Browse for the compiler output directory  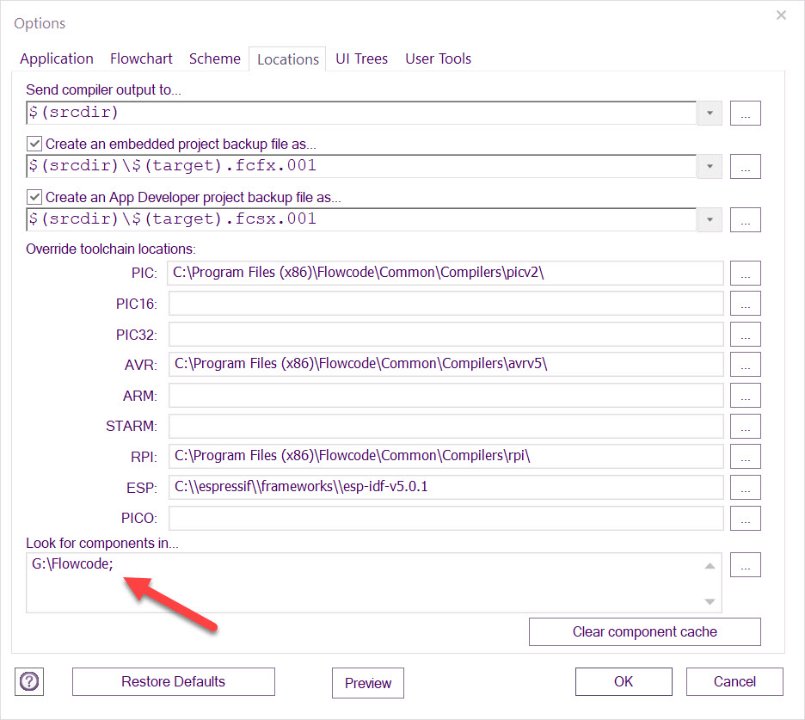point(745,113)
